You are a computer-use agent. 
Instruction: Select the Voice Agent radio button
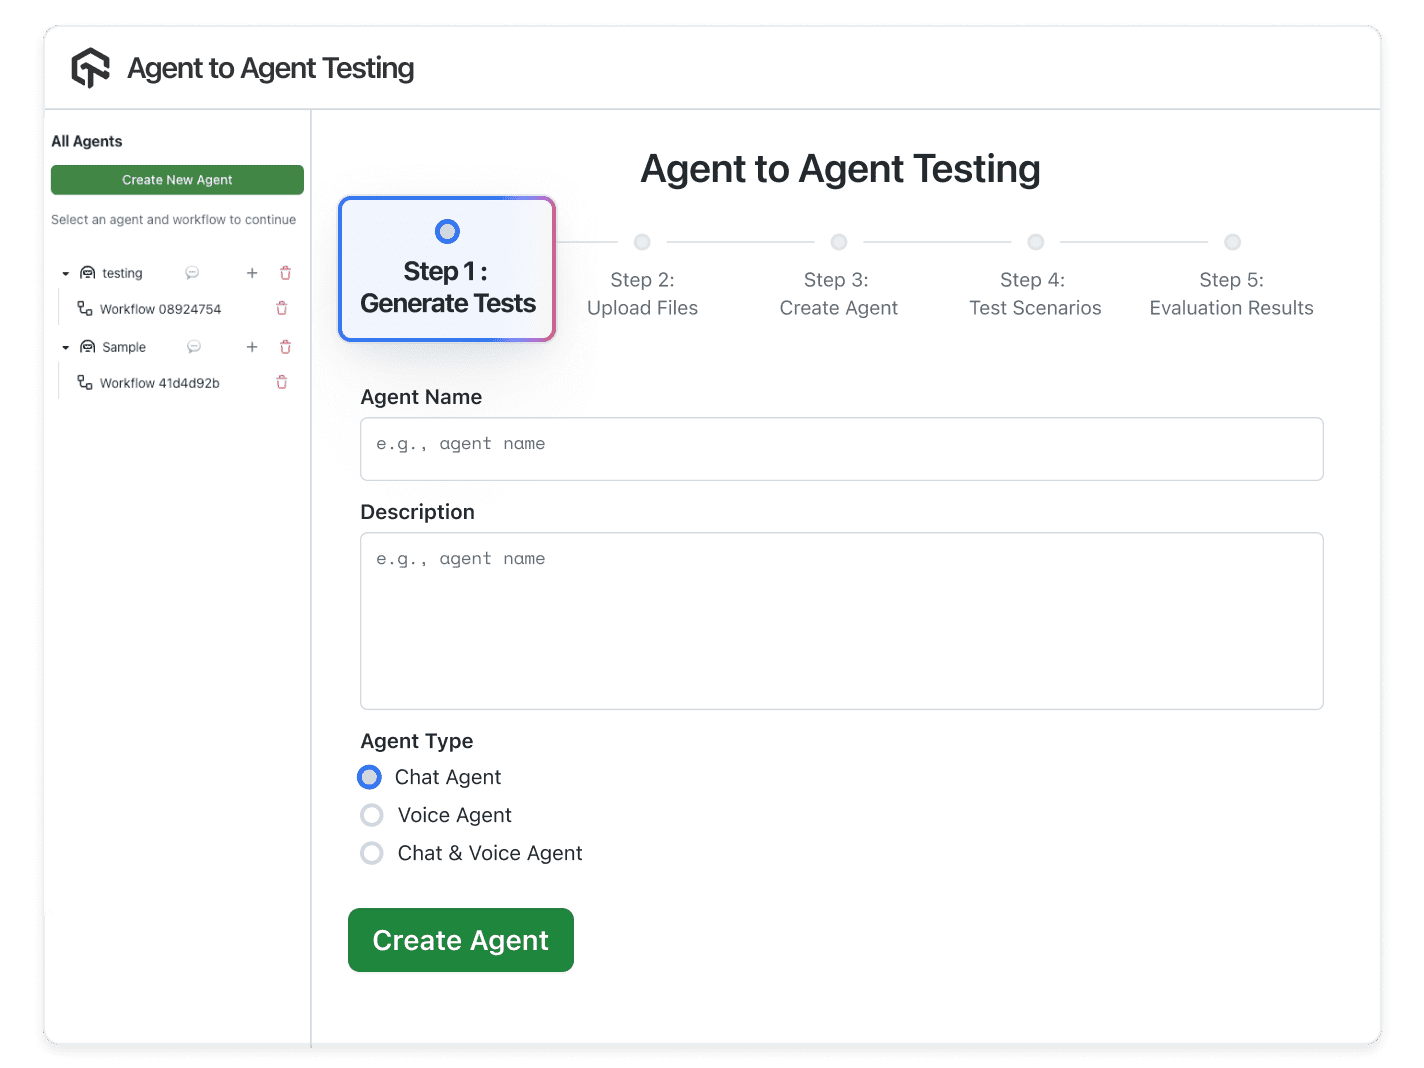(372, 815)
